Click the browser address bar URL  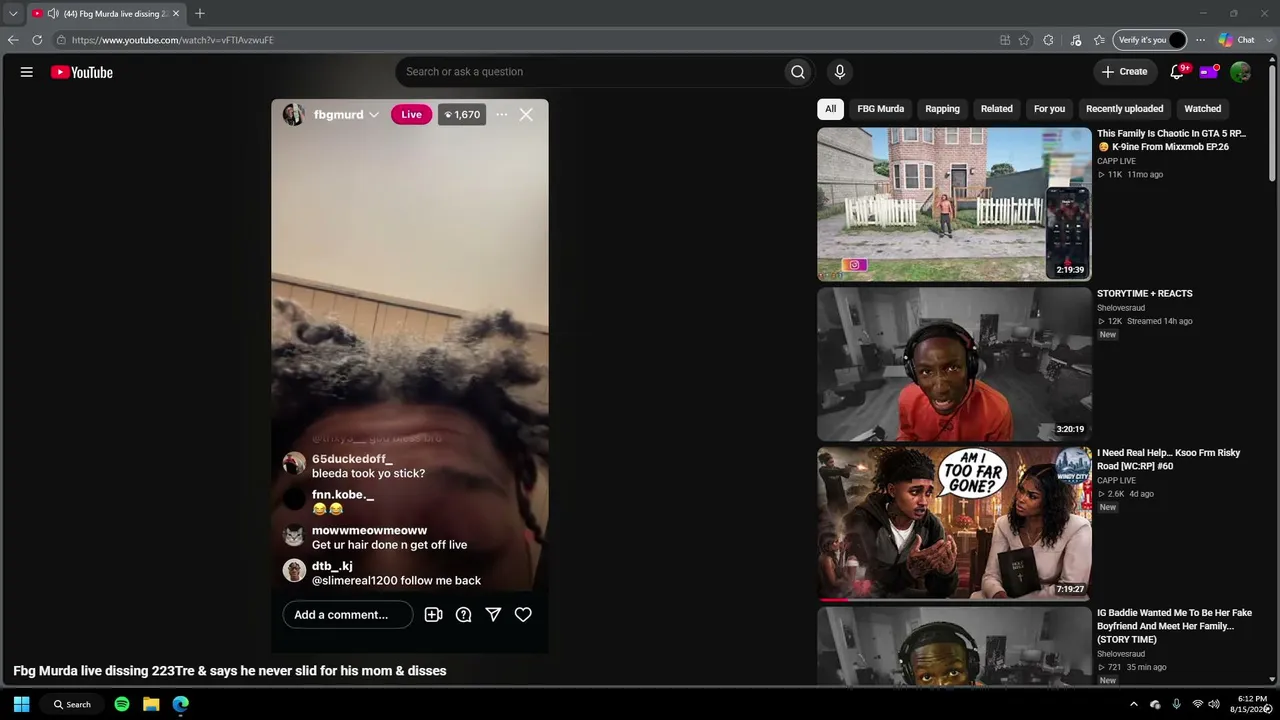(173, 40)
